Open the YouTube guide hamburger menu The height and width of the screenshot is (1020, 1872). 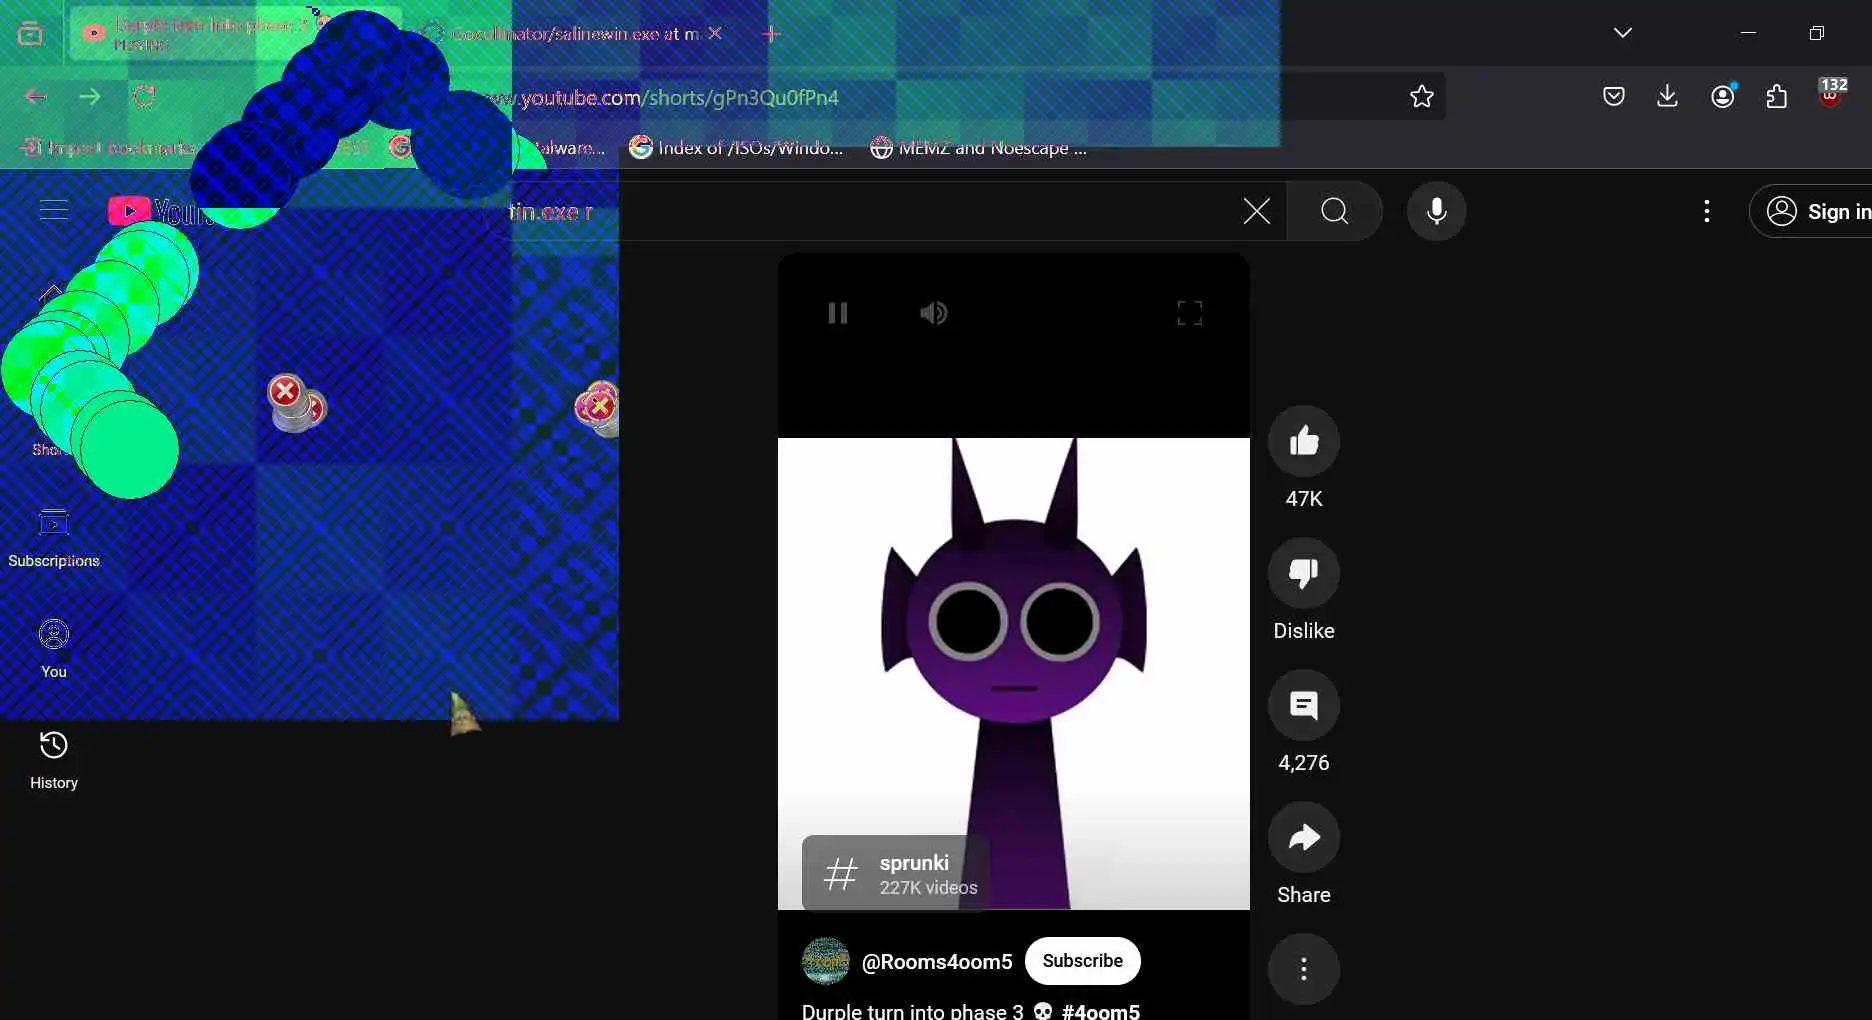(x=54, y=210)
